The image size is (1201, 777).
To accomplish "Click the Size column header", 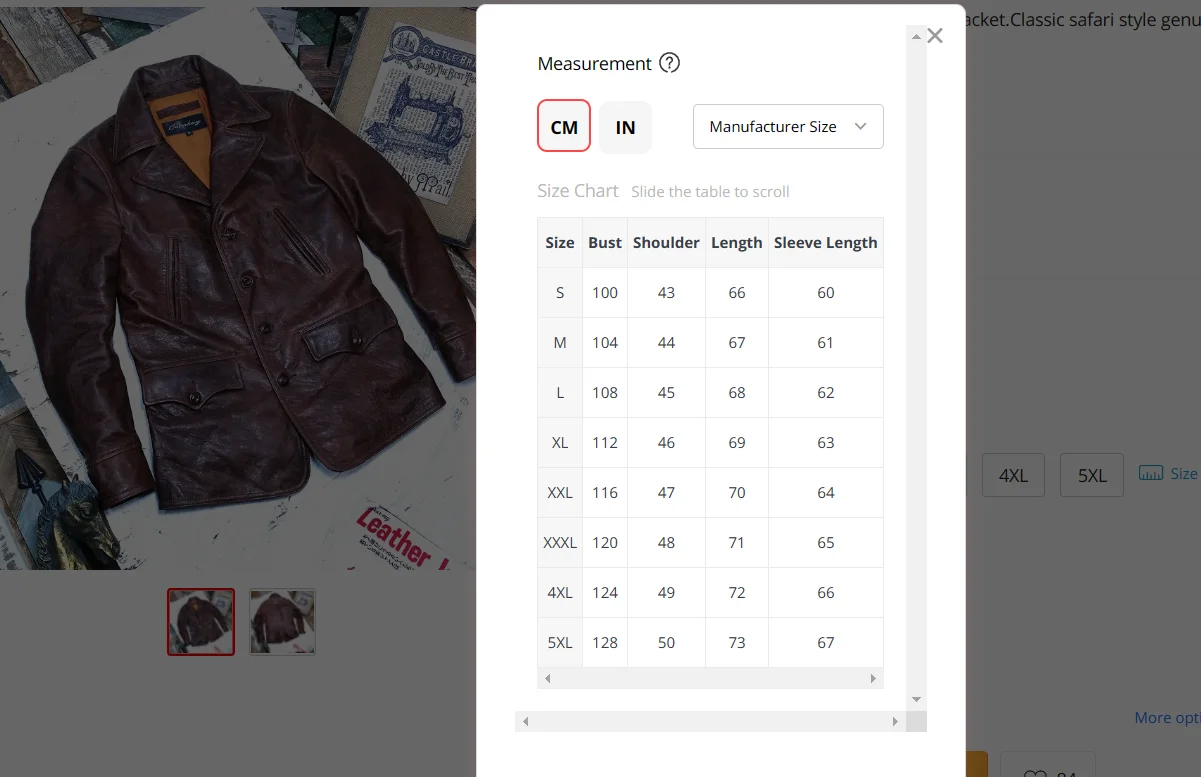I will (x=560, y=243).
